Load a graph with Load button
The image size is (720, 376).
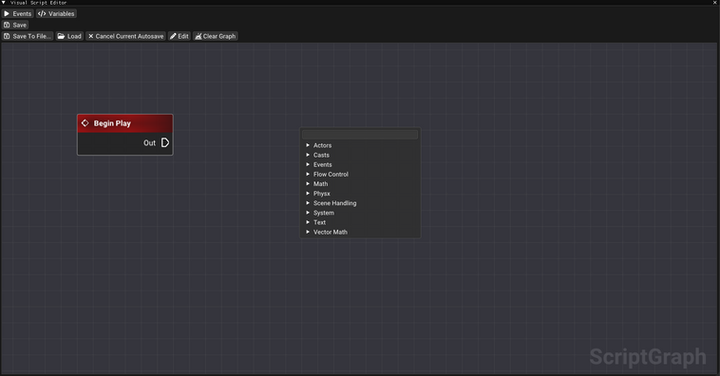(x=70, y=36)
